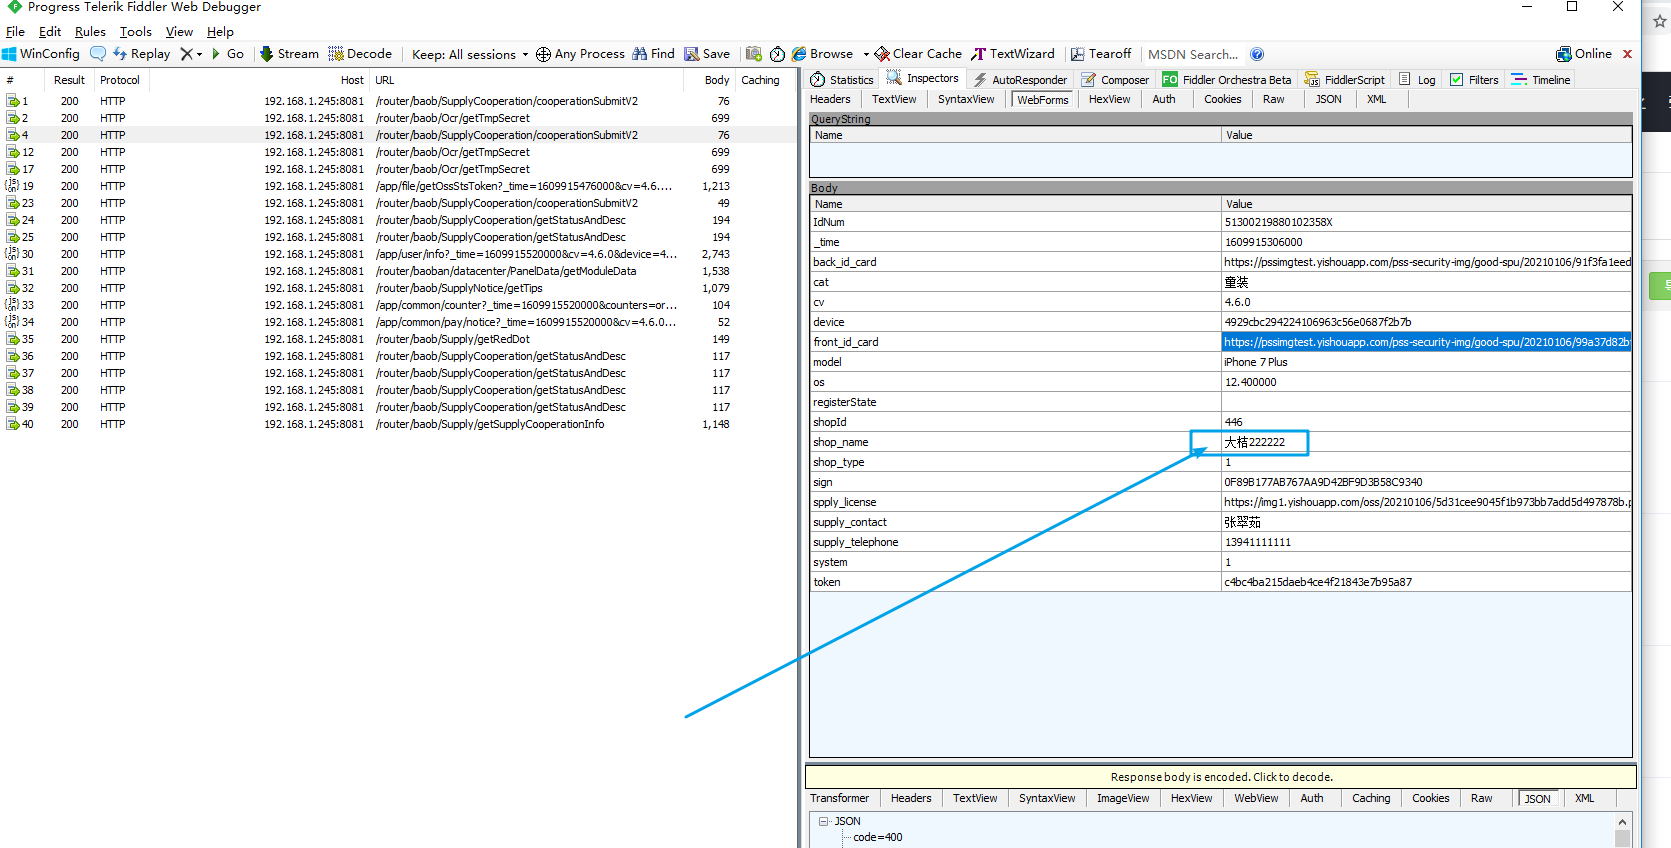This screenshot has height=848, width=1671.
Task: Expand the Browse dropdown arrow
Action: (866, 54)
